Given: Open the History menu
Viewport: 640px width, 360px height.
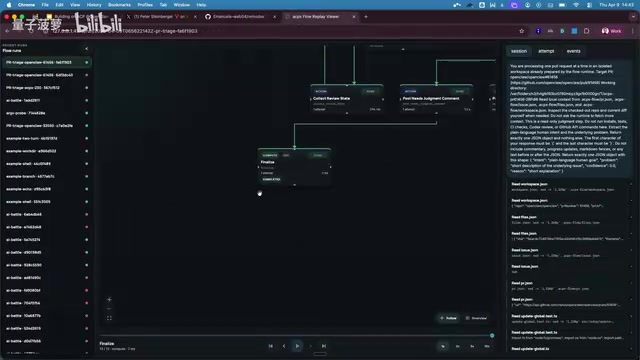Looking at the screenshot, I should (x=94, y=5).
